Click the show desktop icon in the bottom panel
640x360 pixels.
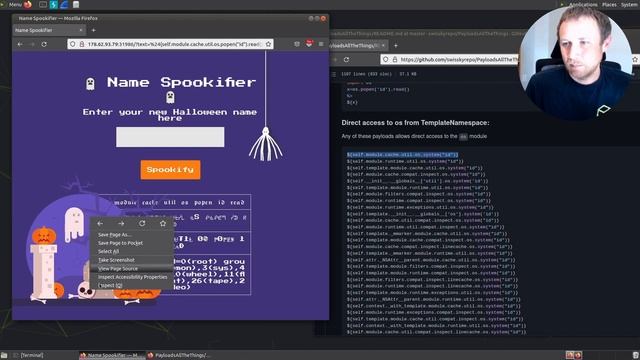click(x=4, y=355)
